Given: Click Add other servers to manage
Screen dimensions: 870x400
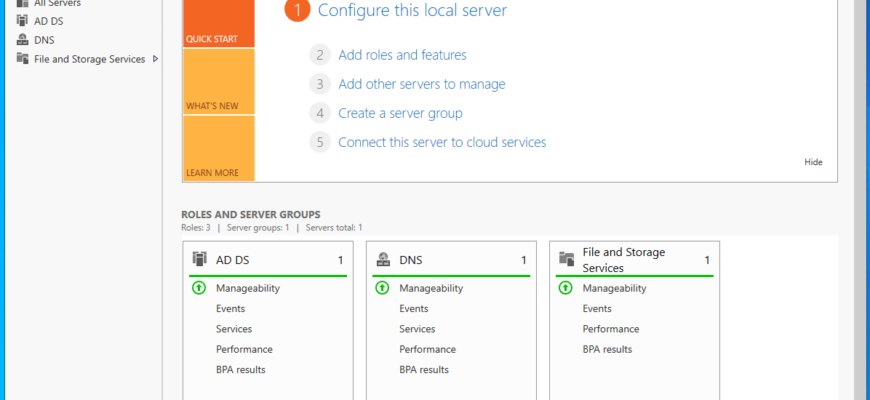Looking at the screenshot, I should point(422,84).
